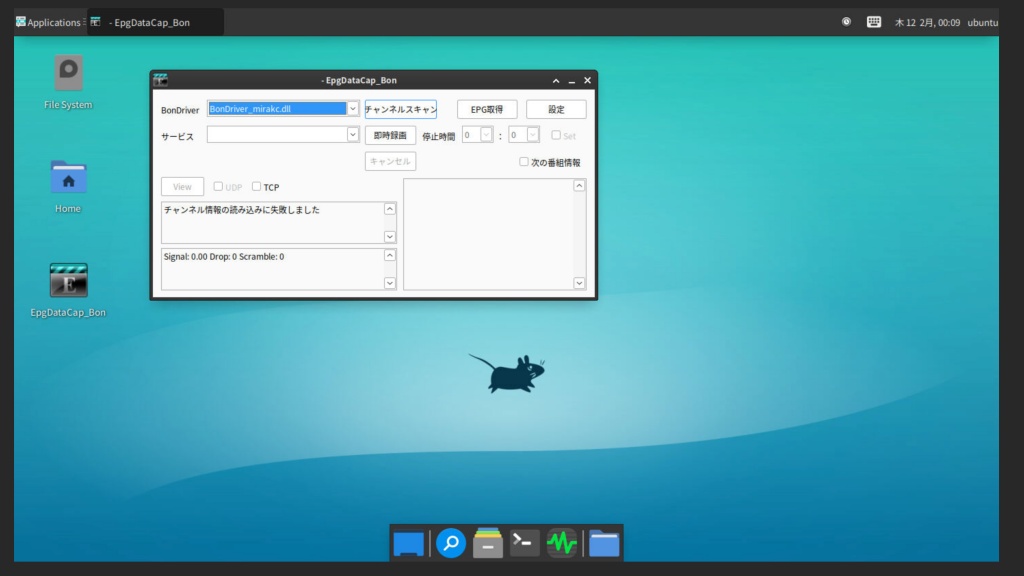Viewport: 1024px width, 576px height.
Task: Launch the terminal from the dock
Action: point(524,543)
